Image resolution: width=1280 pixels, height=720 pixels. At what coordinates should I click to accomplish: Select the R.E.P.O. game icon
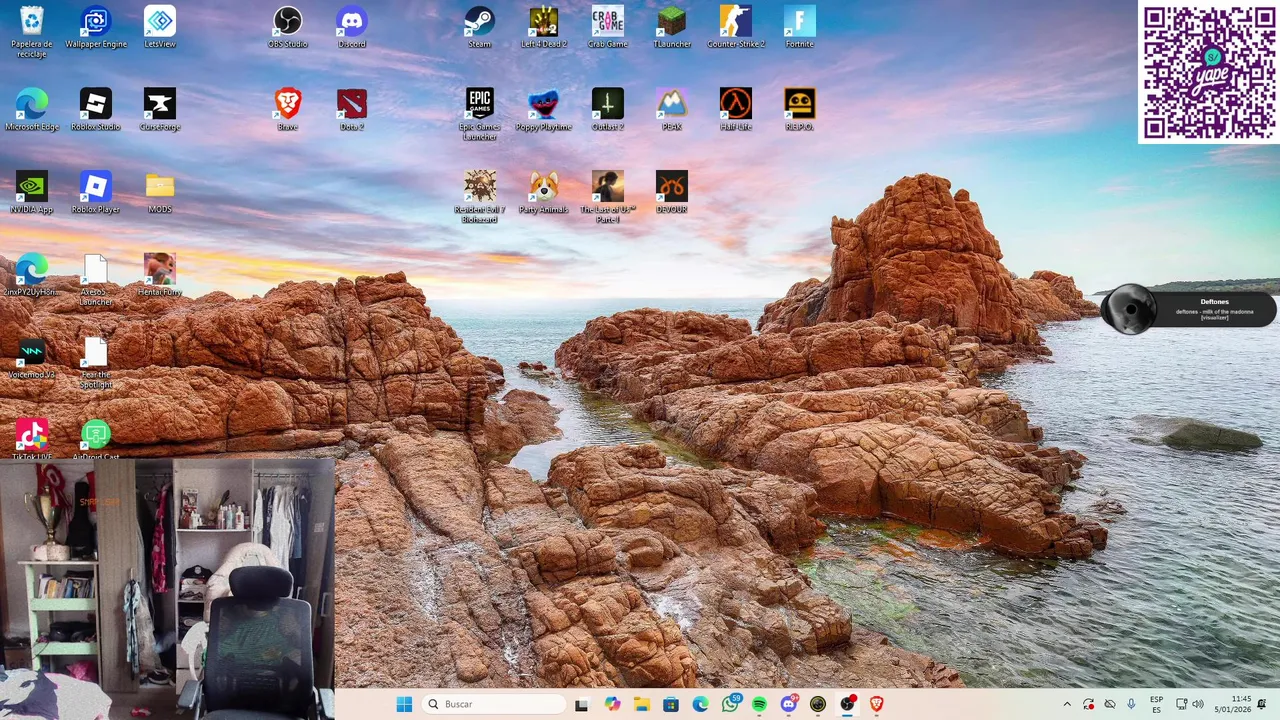point(800,110)
